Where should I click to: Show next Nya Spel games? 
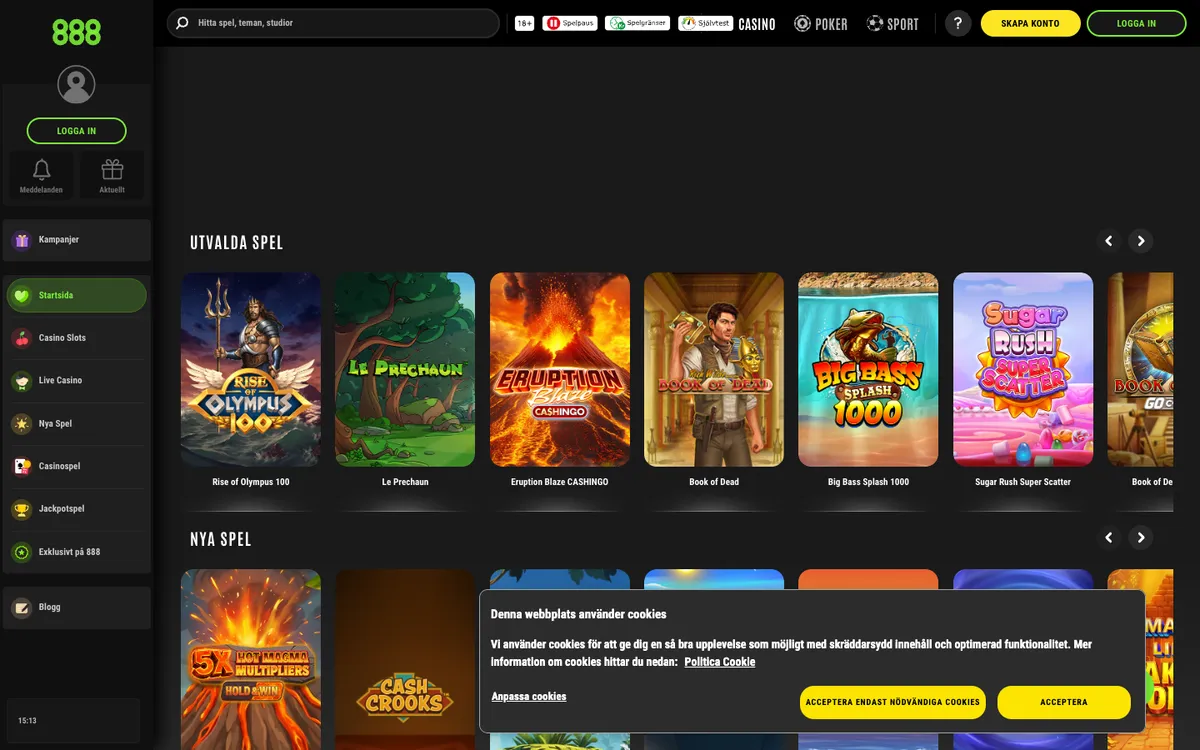pyautogui.click(x=1141, y=538)
